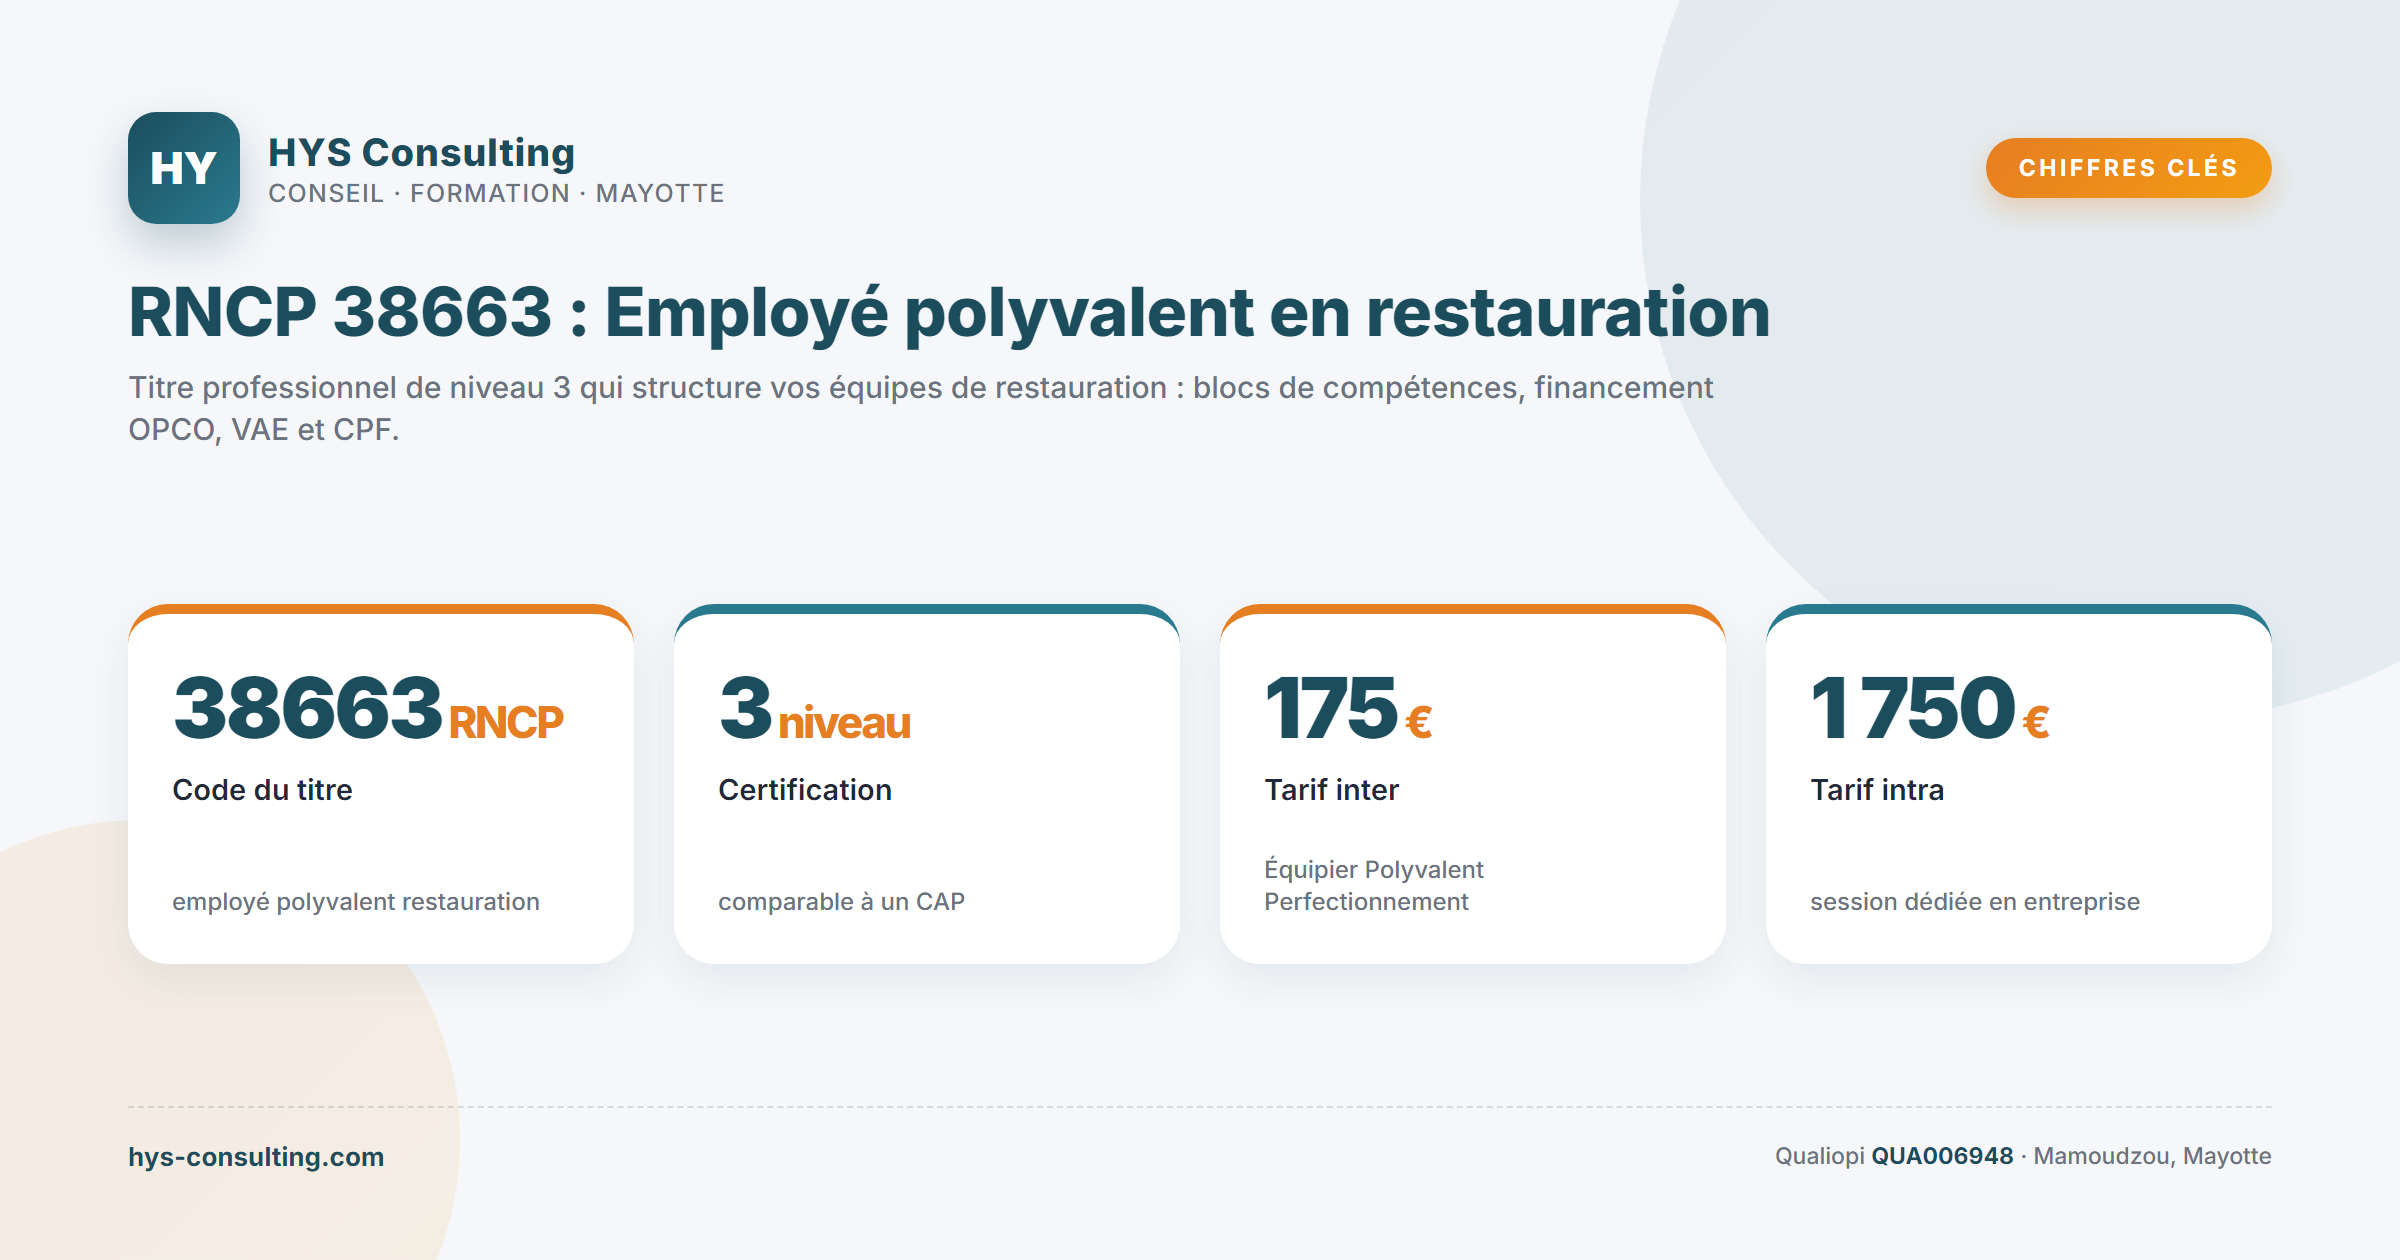Click the 38663 RNCP figure
The width and height of the screenshot is (2400, 1260).
click(x=368, y=708)
